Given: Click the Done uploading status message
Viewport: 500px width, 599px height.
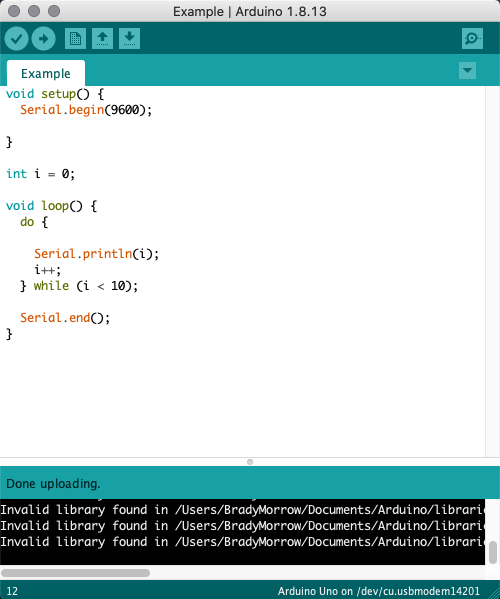Looking at the screenshot, I should pyautogui.click(x=53, y=484).
